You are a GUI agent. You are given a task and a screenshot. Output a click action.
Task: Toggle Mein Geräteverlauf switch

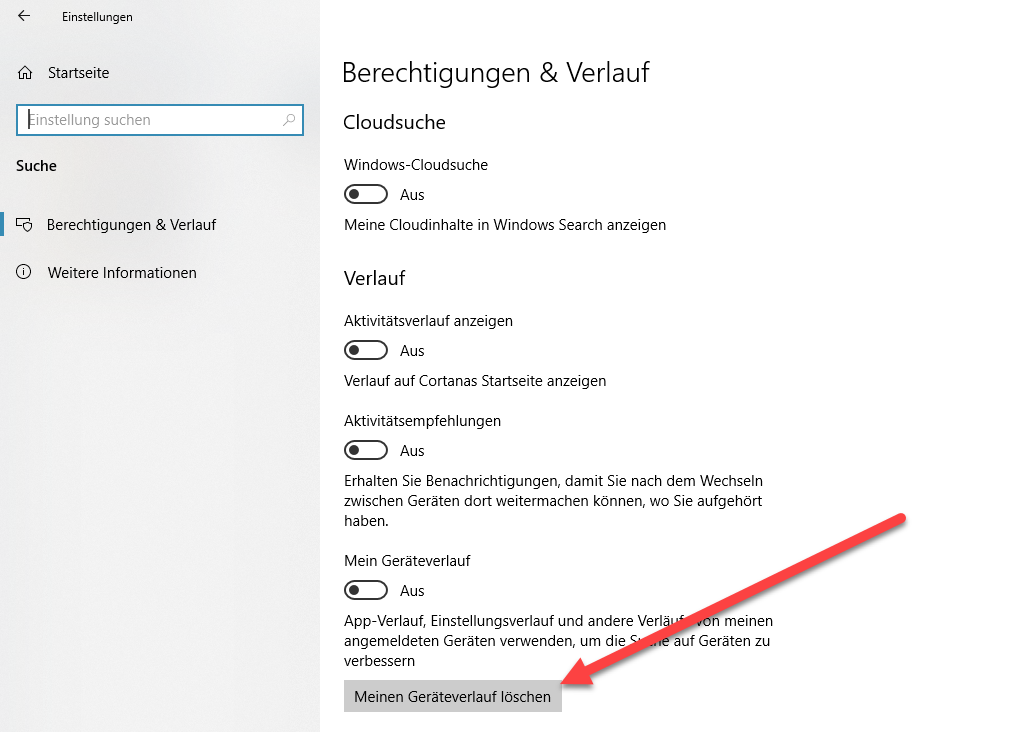click(x=366, y=590)
